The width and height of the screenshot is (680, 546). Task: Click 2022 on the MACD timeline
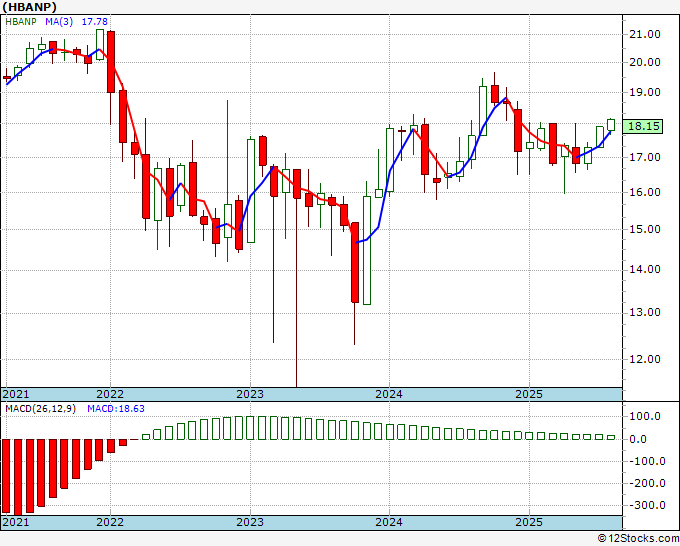pos(110,522)
